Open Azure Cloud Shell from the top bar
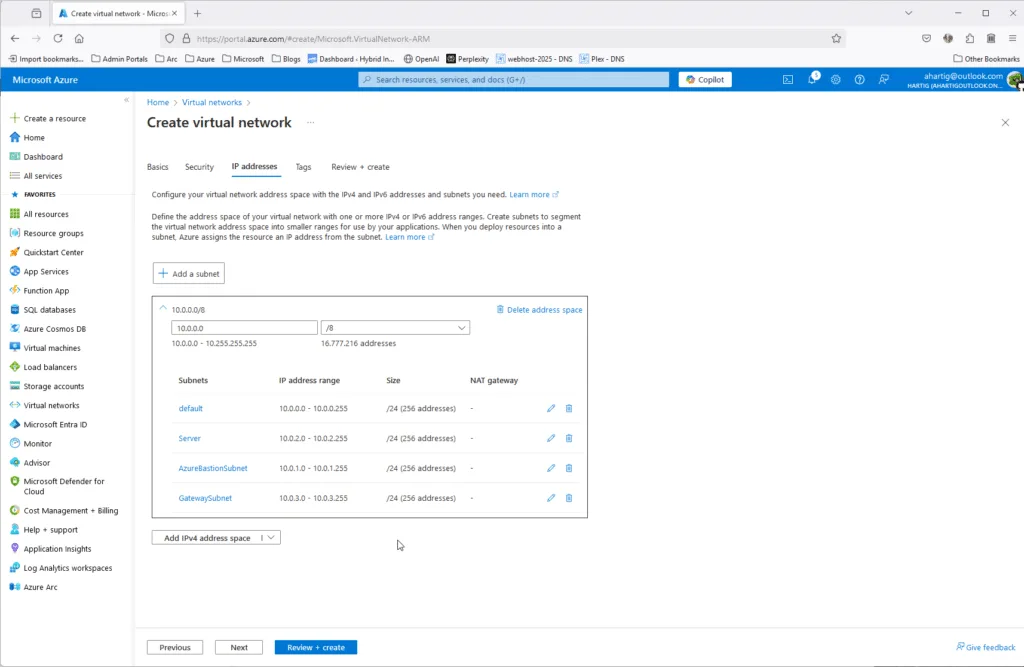Viewport: 1024px width, 667px height. 788,79
